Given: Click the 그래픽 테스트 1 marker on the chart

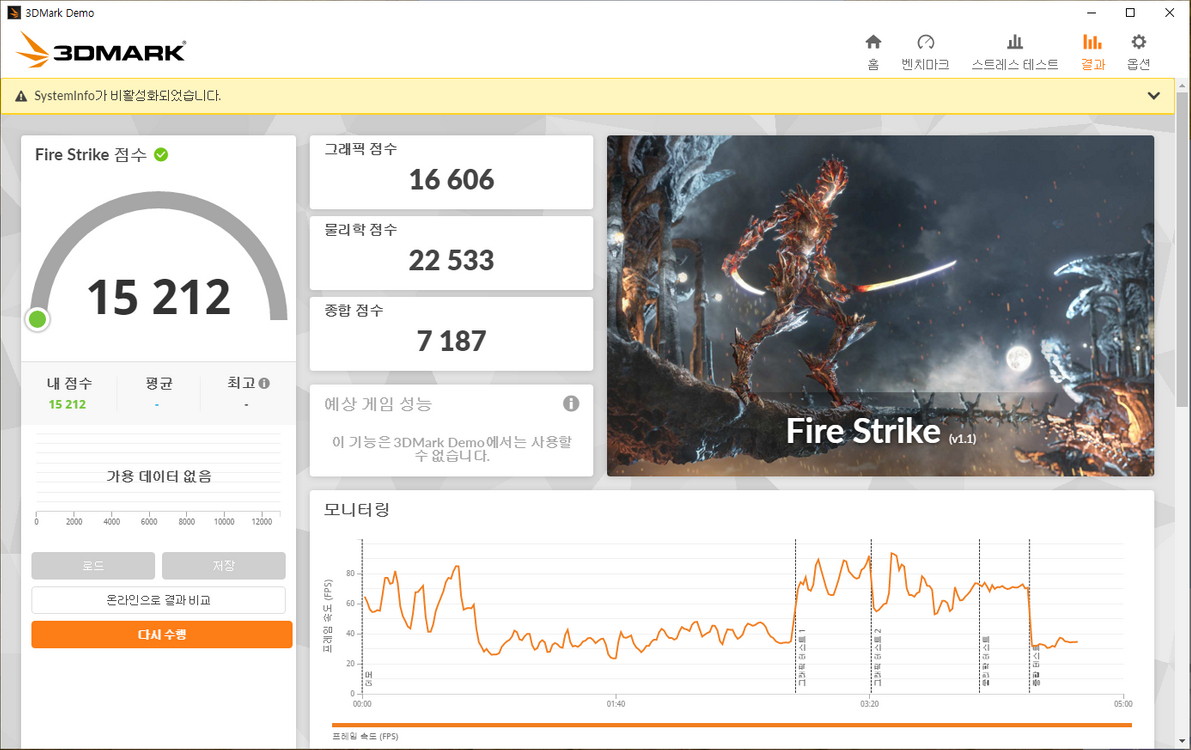Looking at the screenshot, I should pos(802,657).
